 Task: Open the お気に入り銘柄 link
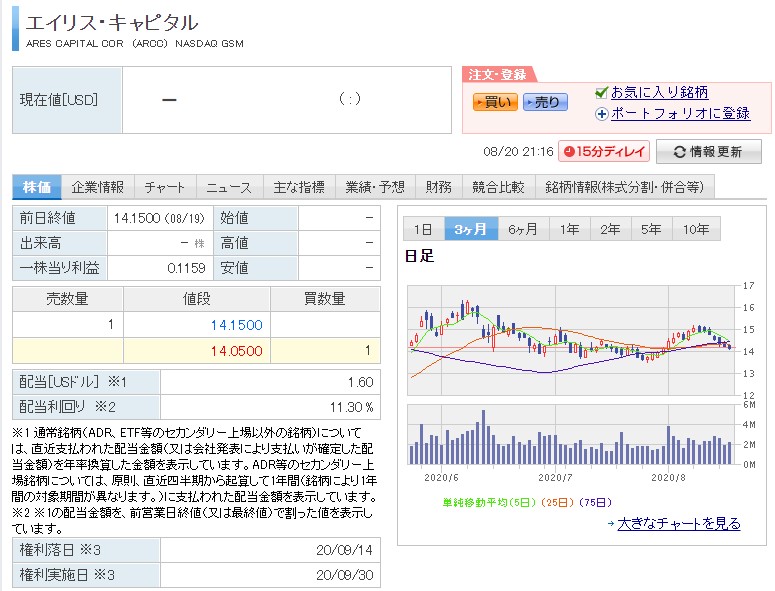tap(659, 92)
